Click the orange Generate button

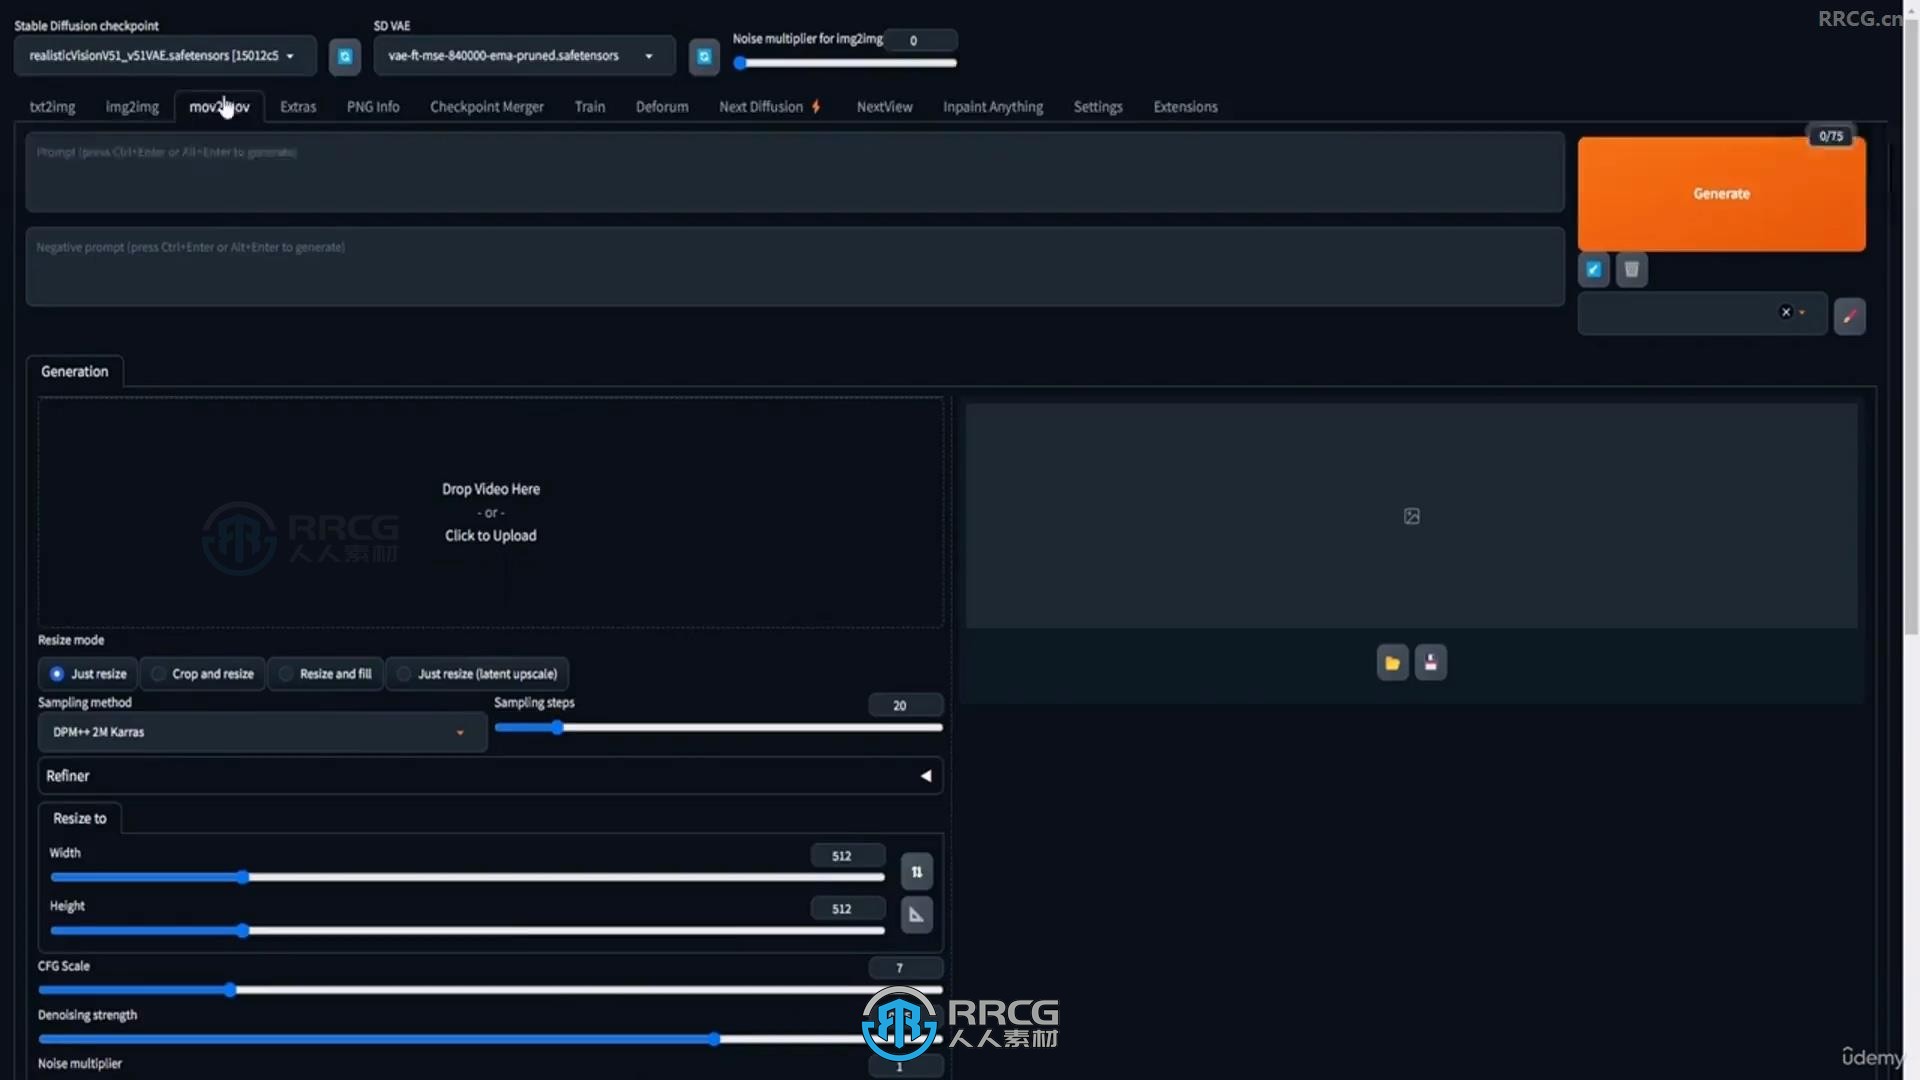(1721, 194)
